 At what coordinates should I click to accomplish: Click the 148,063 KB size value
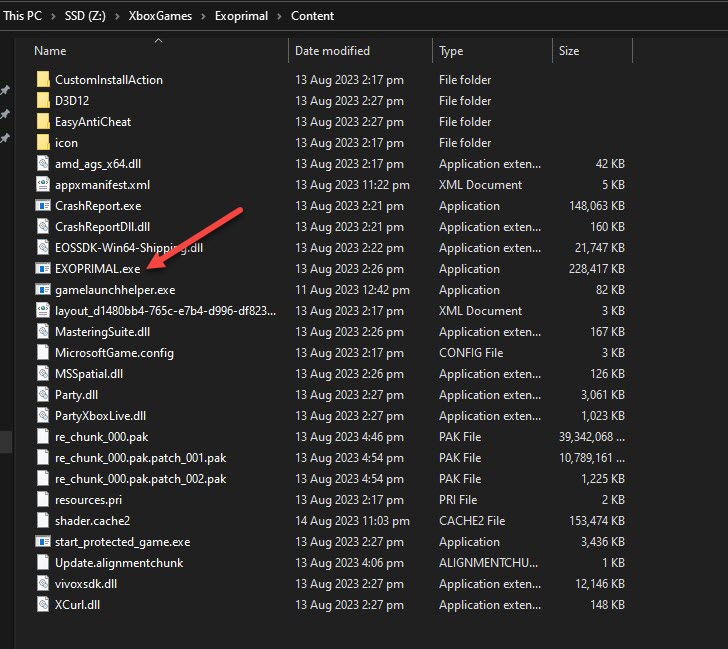click(597, 206)
